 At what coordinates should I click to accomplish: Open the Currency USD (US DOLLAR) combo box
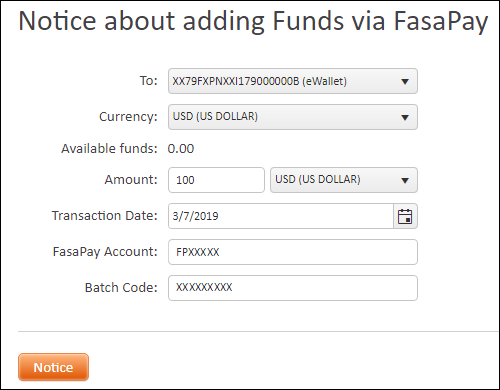point(293,117)
